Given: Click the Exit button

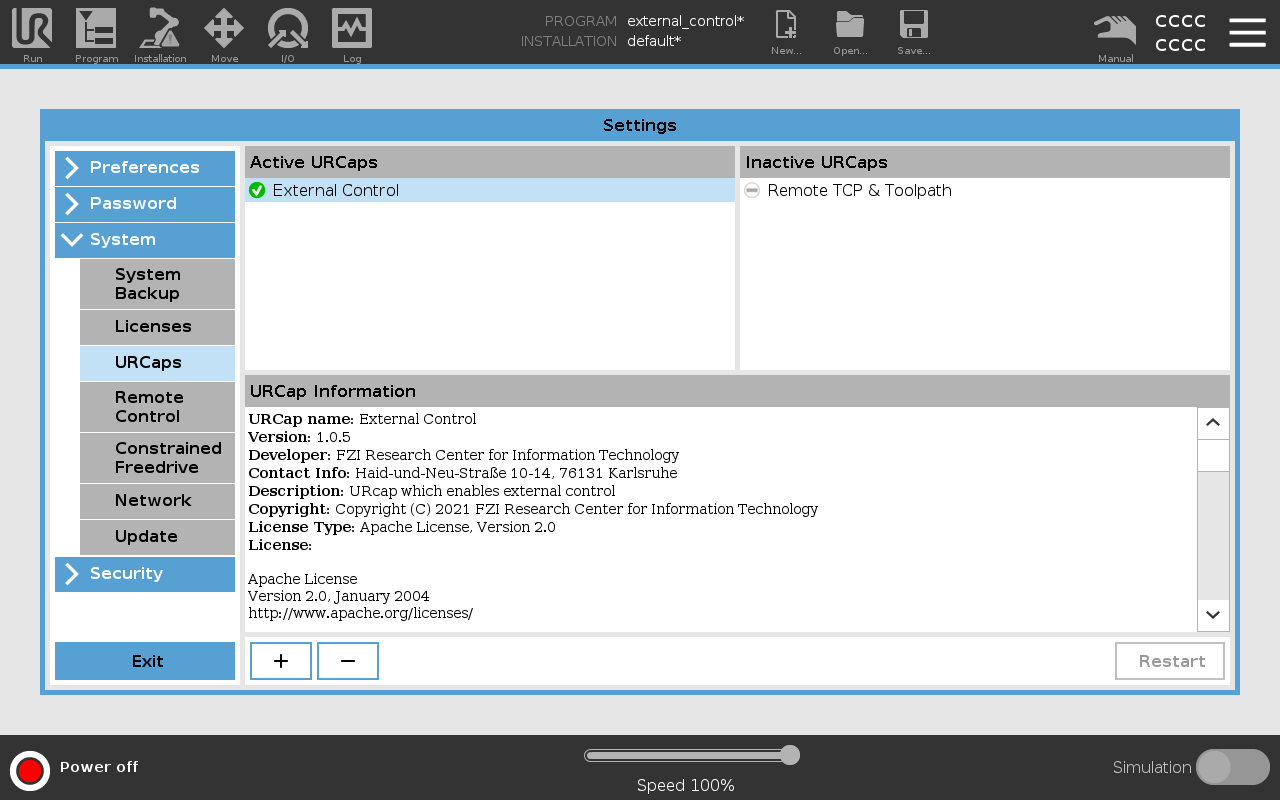Looking at the screenshot, I should click(x=145, y=661).
